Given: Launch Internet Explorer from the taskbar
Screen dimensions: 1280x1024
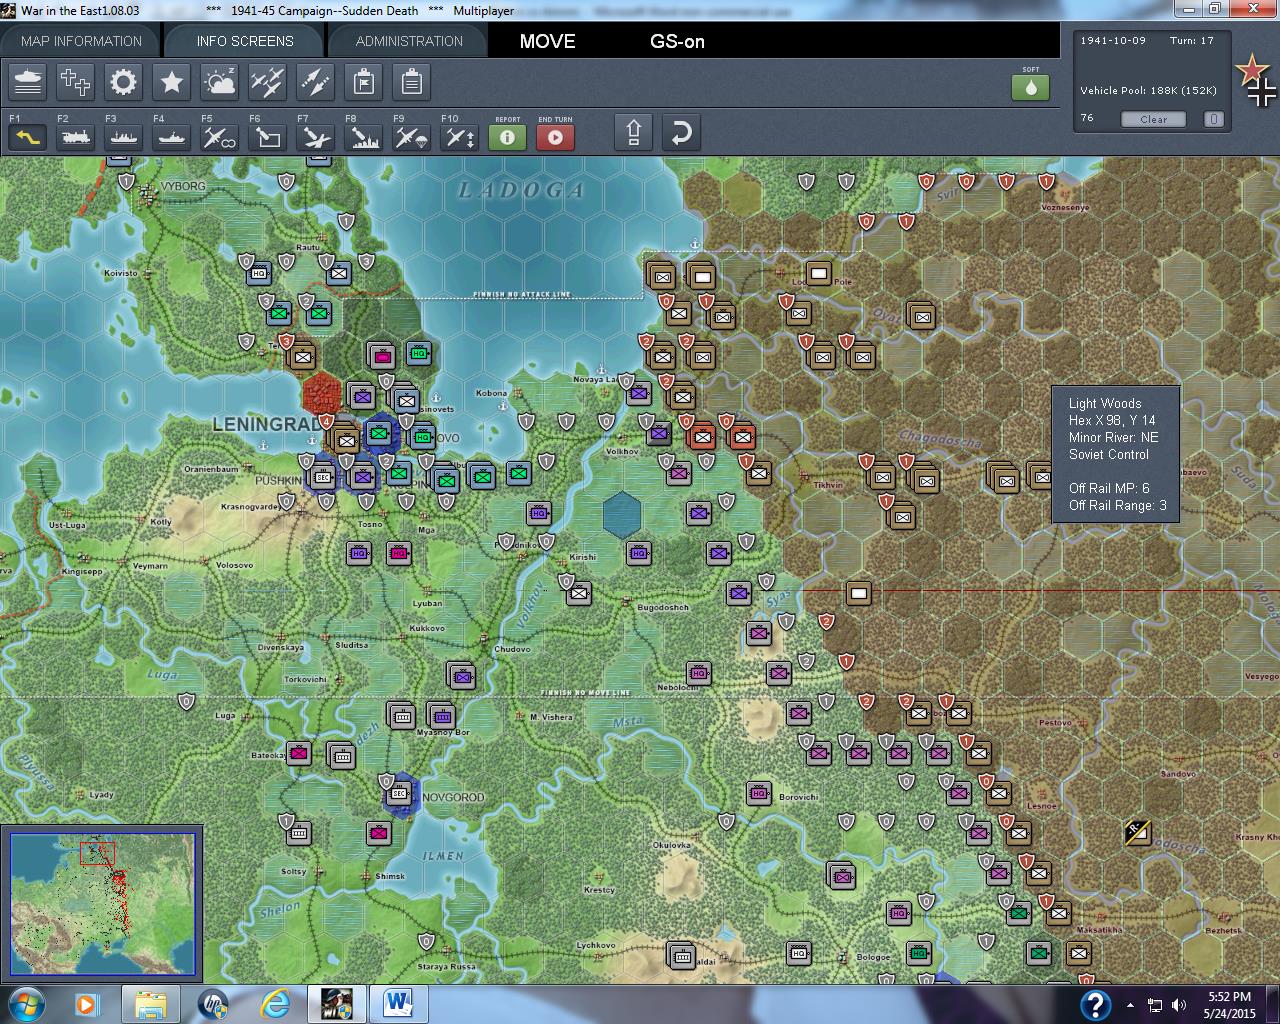Looking at the screenshot, I should (274, 1003).
